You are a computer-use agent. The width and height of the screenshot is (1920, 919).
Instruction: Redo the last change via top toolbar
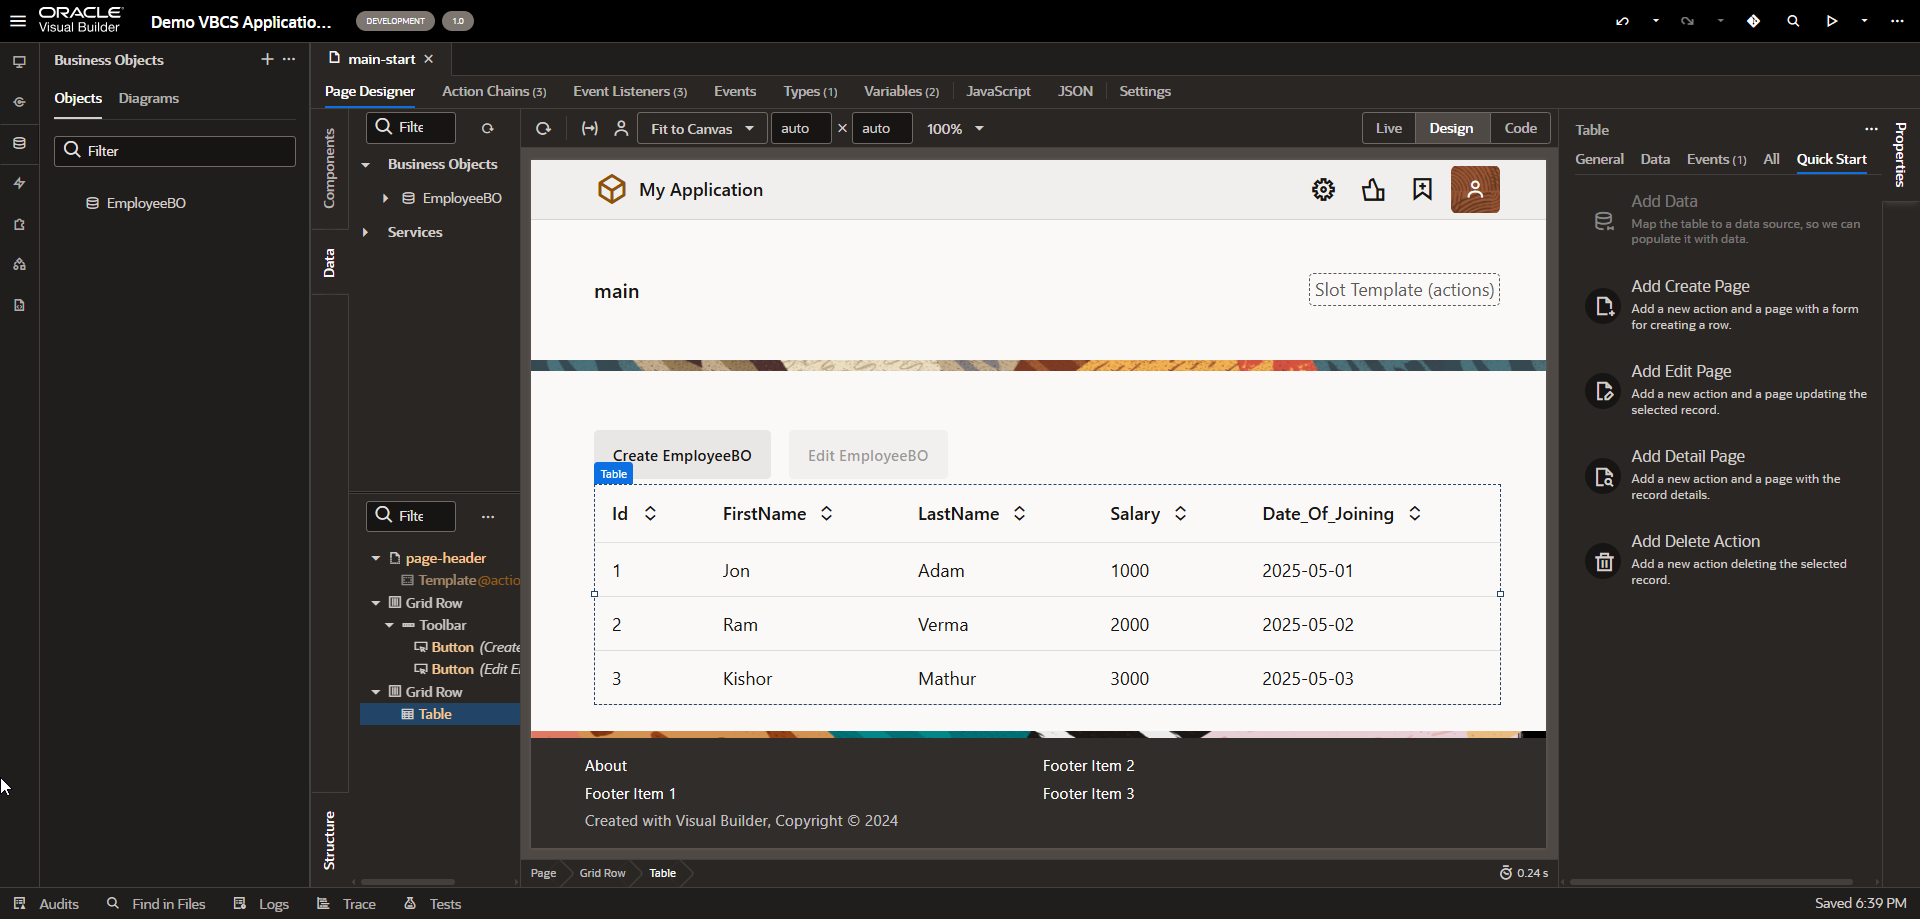[x=1689, y=21]
